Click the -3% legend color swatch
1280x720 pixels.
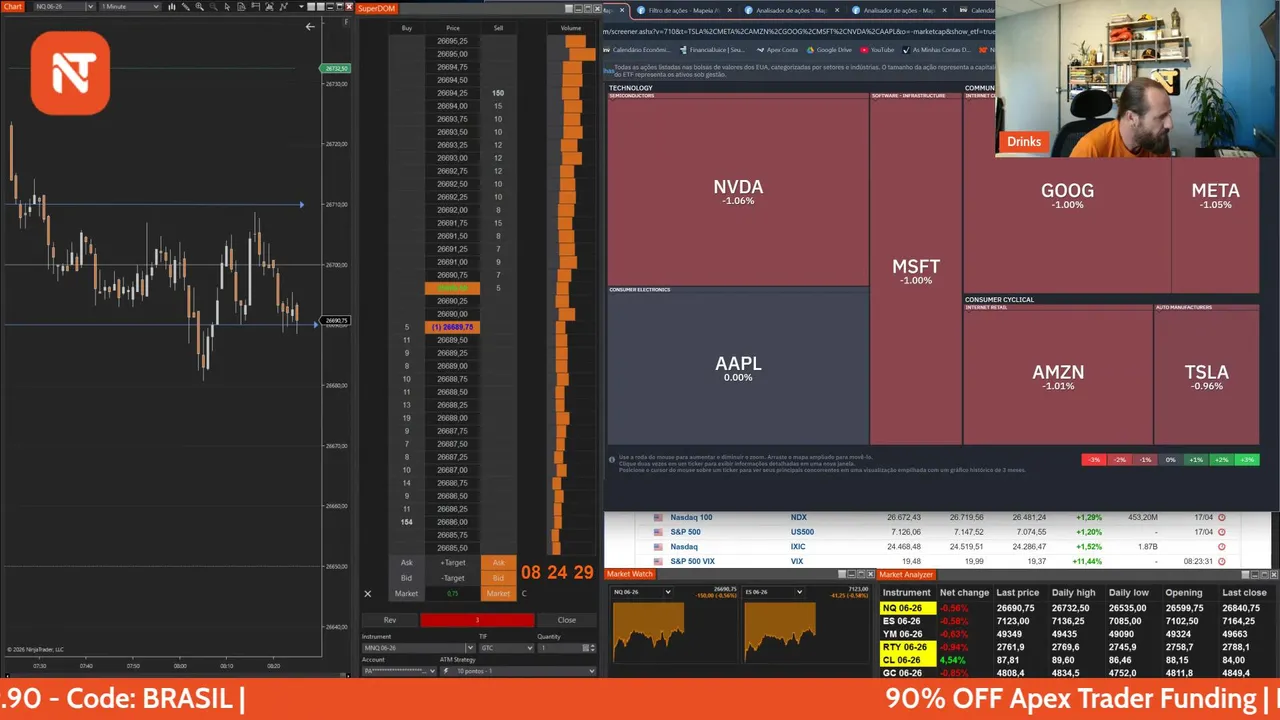coord(1094,460)
